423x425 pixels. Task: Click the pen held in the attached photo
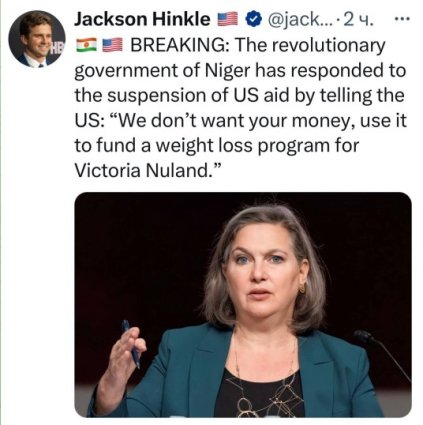[x=131, y=344]
